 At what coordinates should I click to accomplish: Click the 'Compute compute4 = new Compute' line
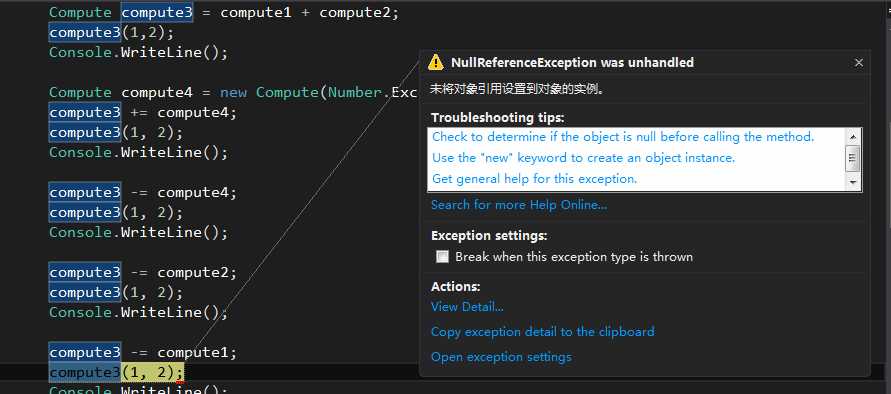click(x=234, y=92)
